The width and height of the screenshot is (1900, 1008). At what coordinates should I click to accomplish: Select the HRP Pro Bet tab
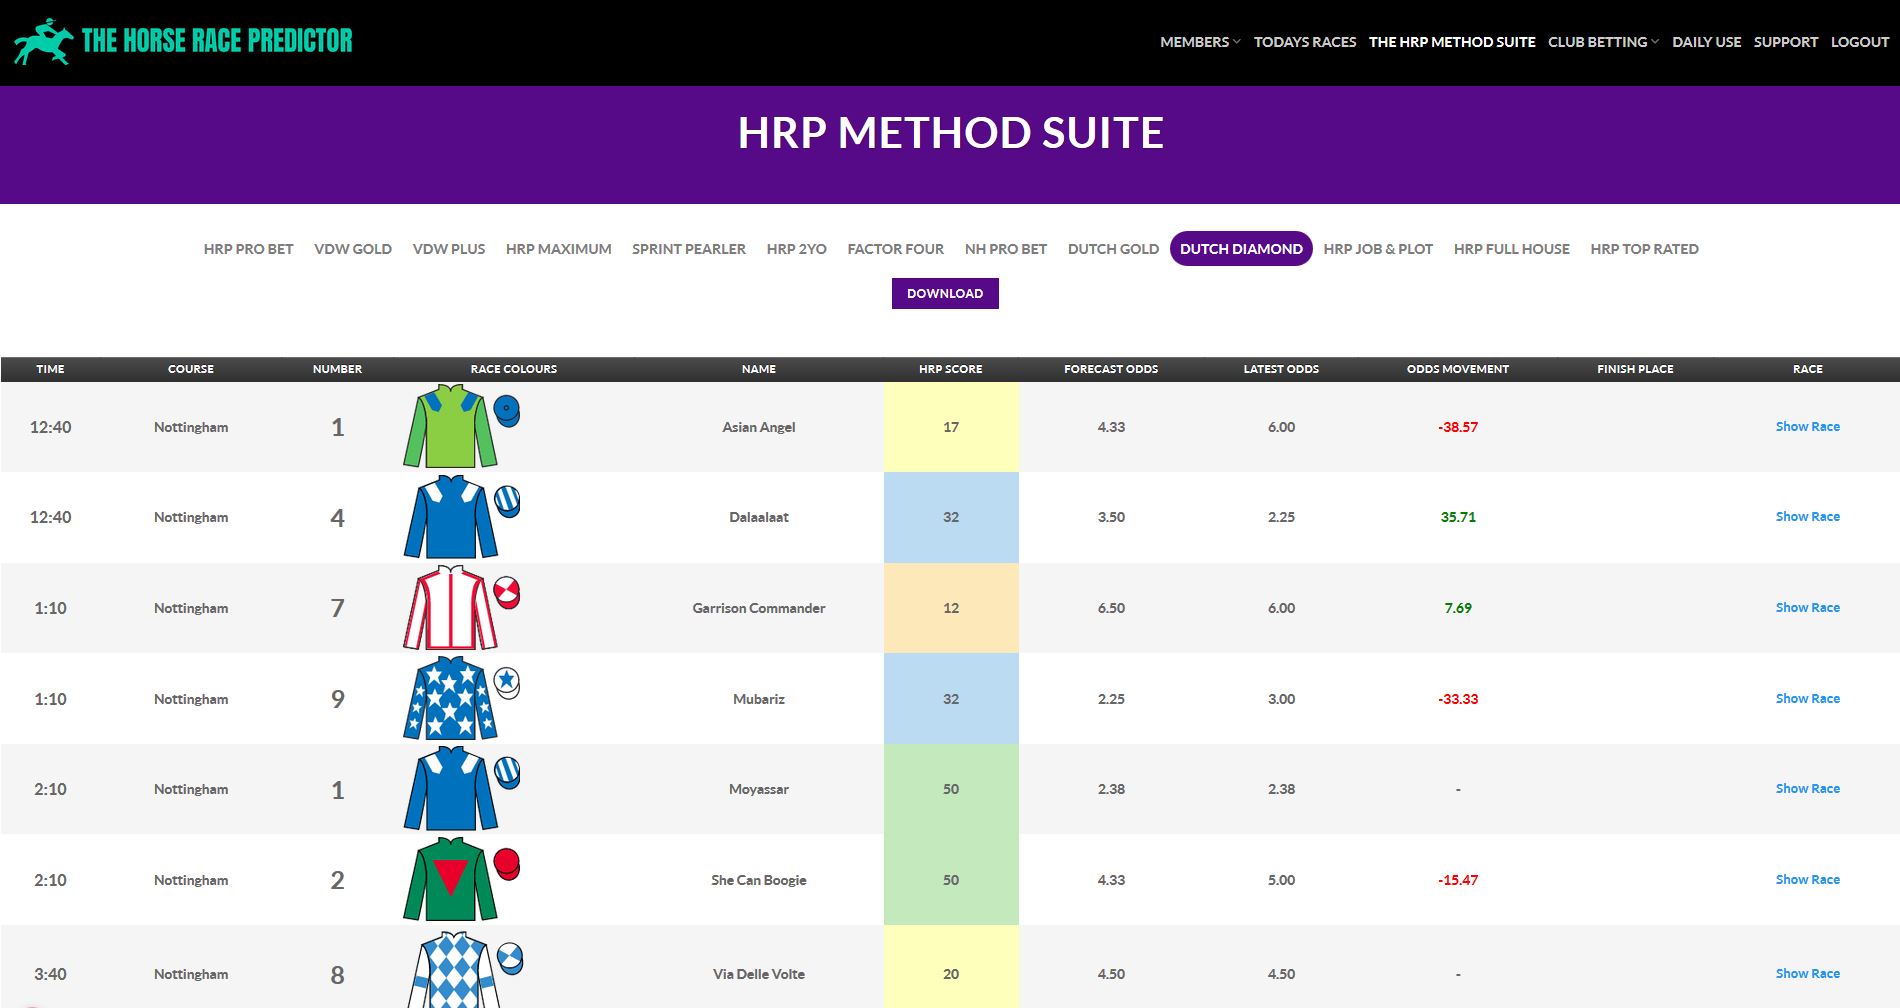click(x=248, y=249)
